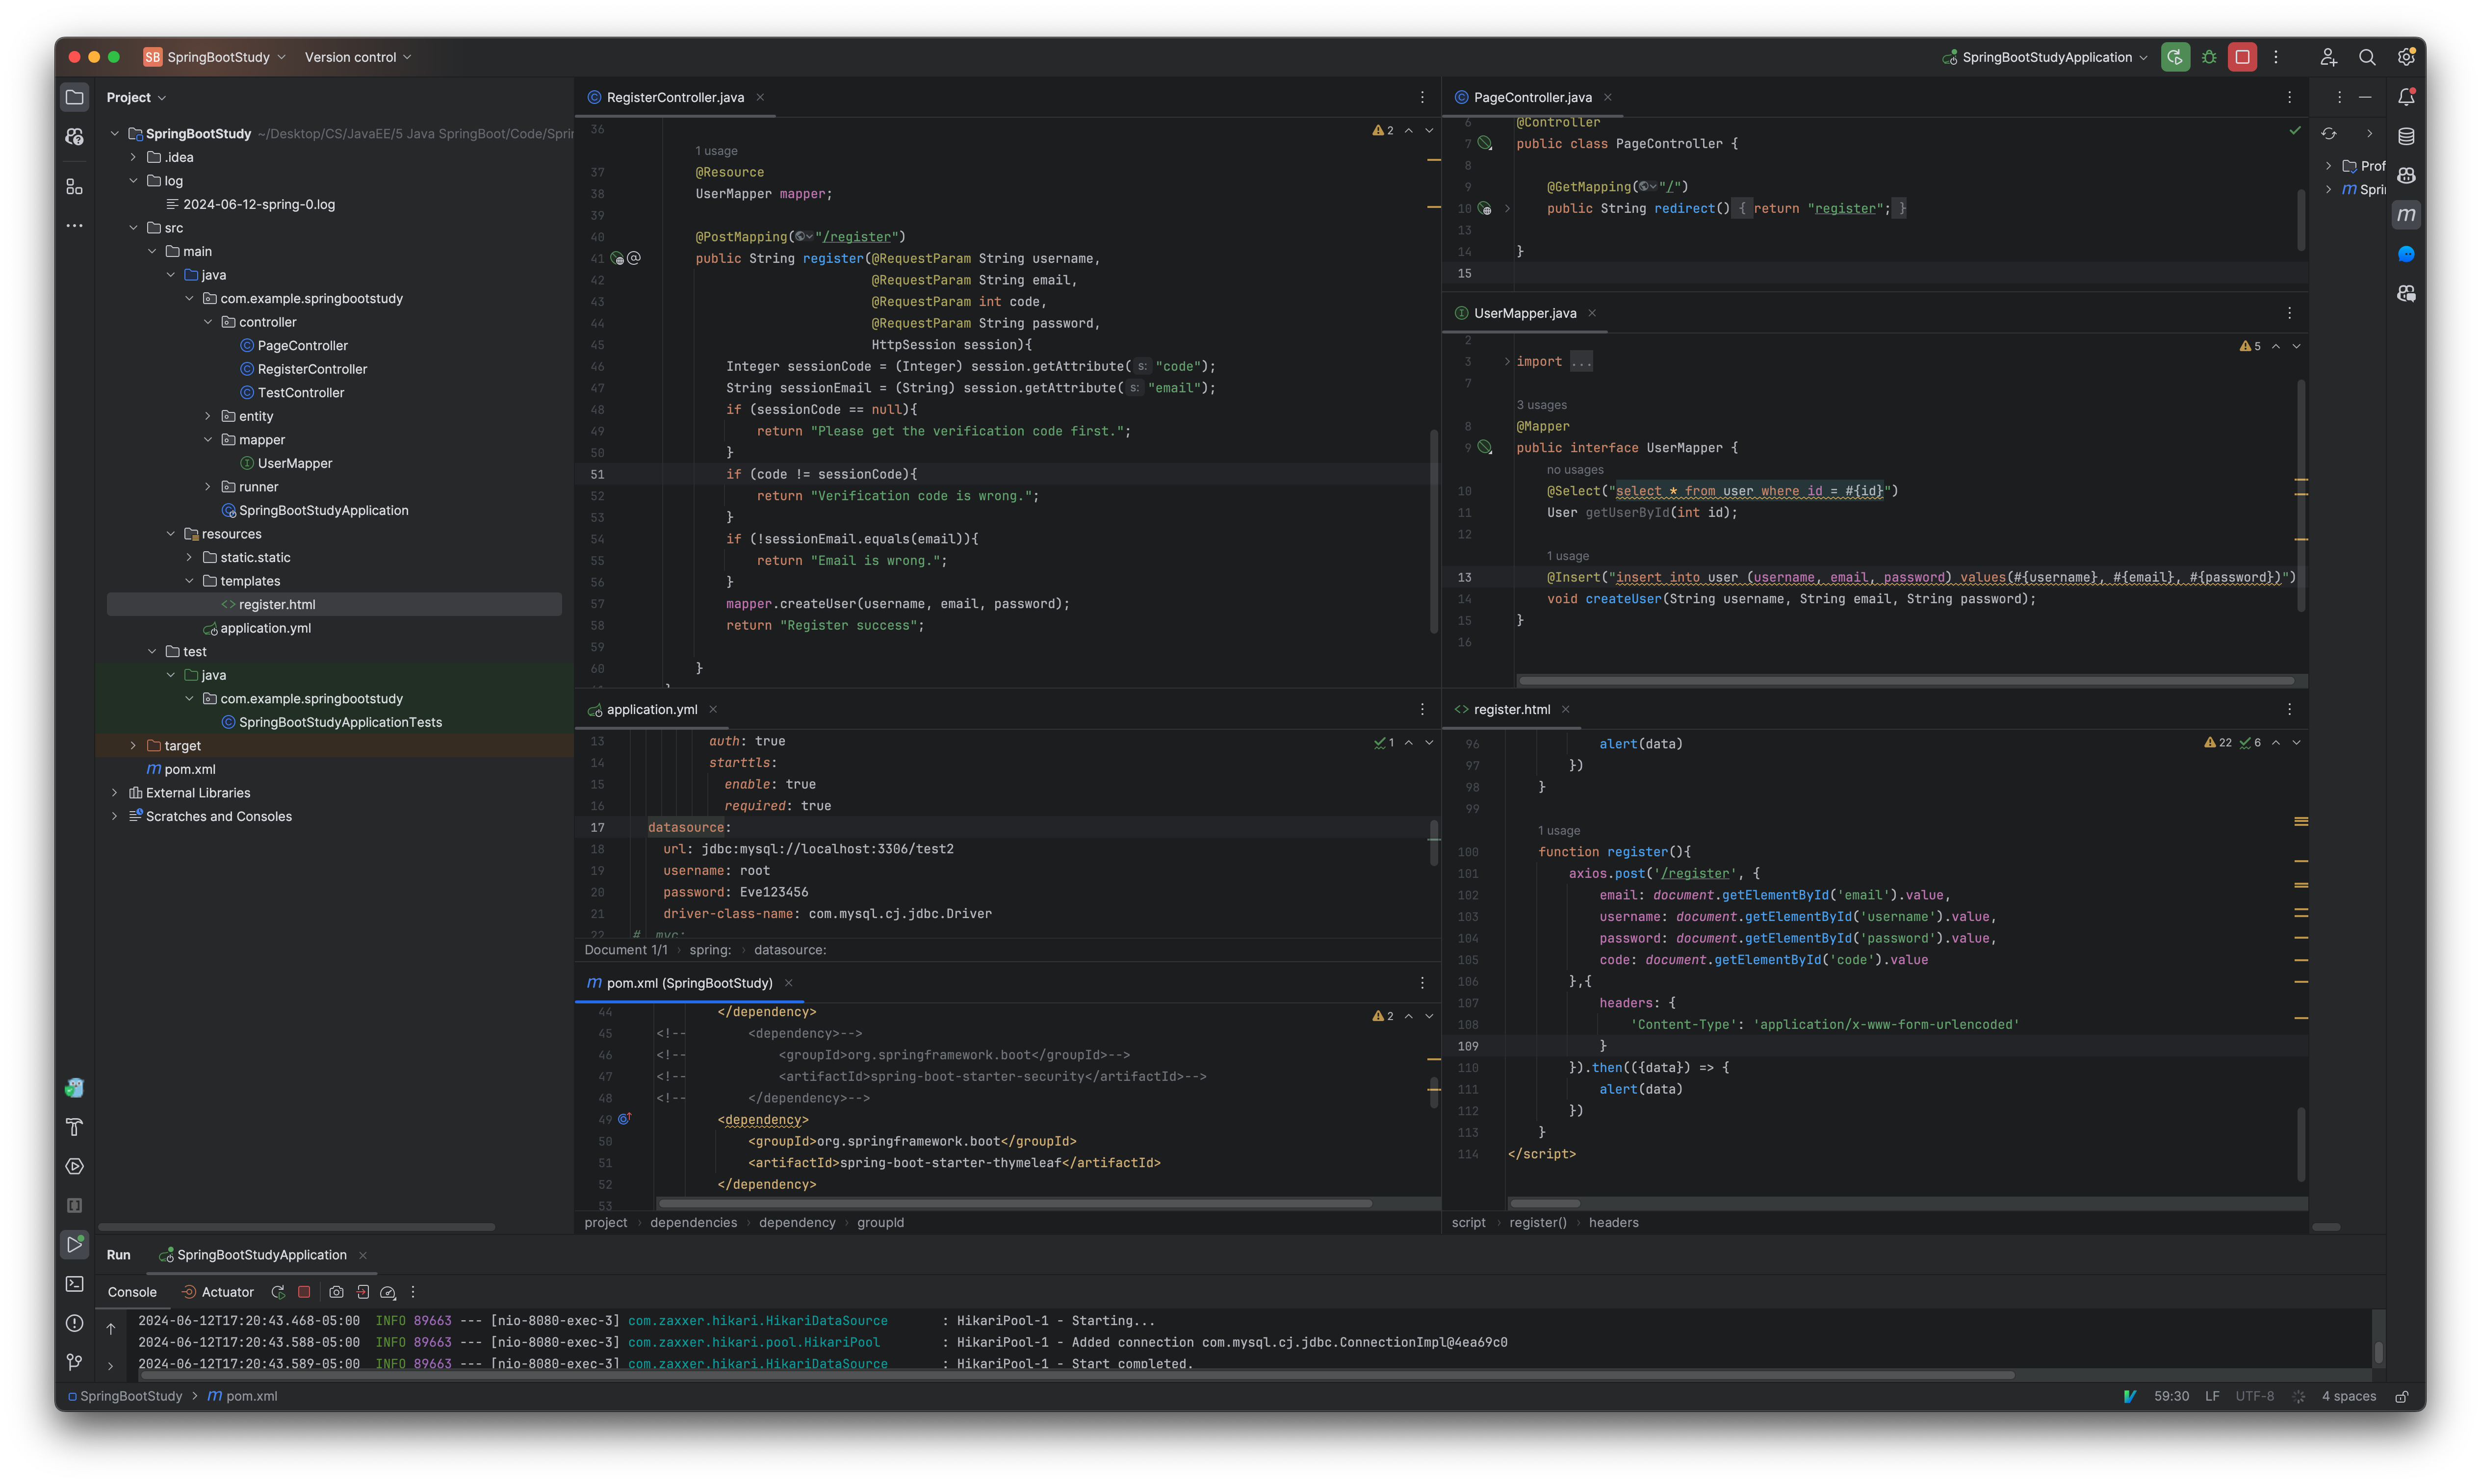Screen dimensions: 2481x1484
Task: Open the Run tool window icon
Action: (74, 1244)
